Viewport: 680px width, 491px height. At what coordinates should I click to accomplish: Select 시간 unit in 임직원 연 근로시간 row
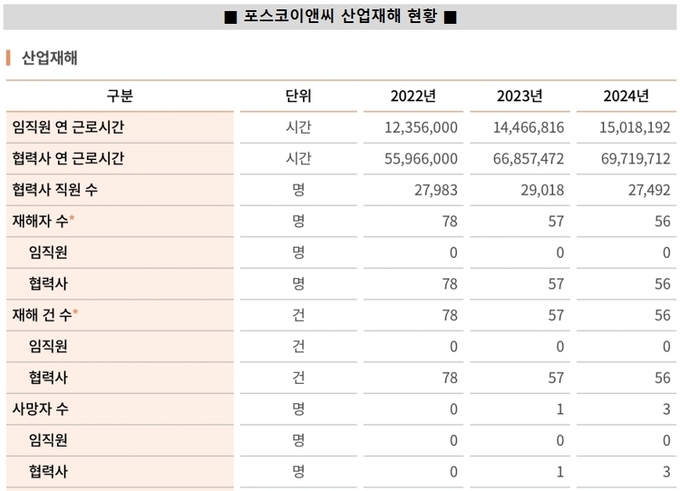pyautogui.click(x=298, y=127)
